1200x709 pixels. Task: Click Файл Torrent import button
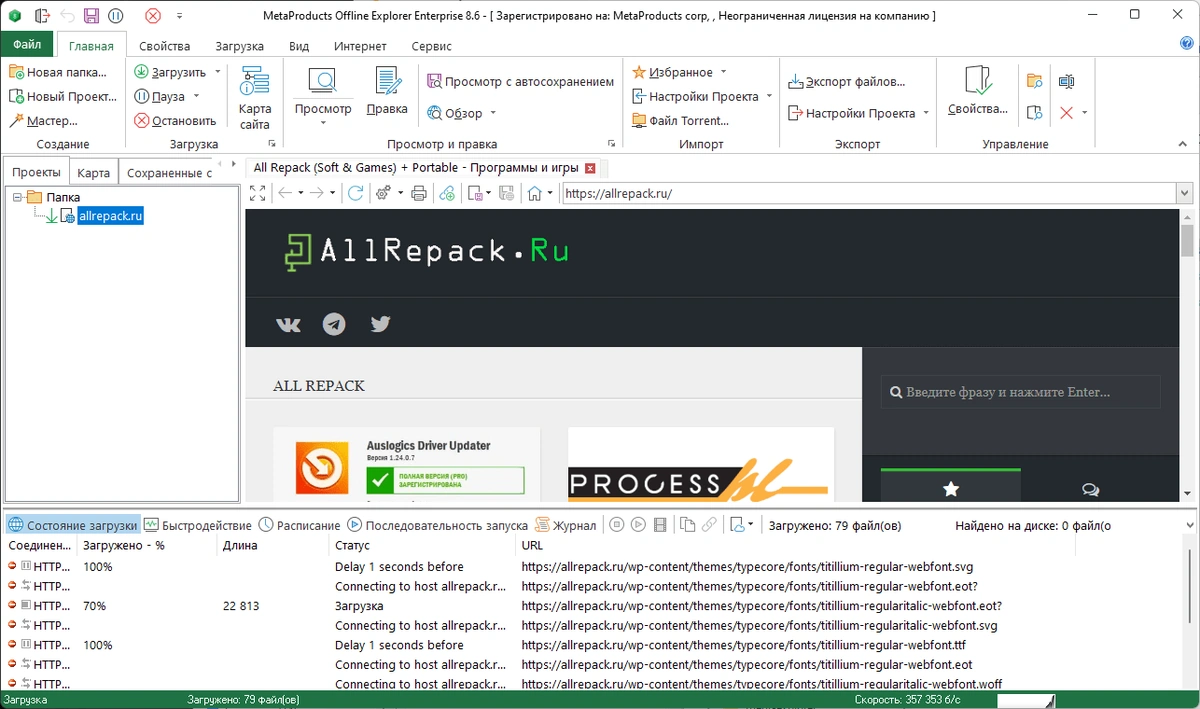[681, 120]
